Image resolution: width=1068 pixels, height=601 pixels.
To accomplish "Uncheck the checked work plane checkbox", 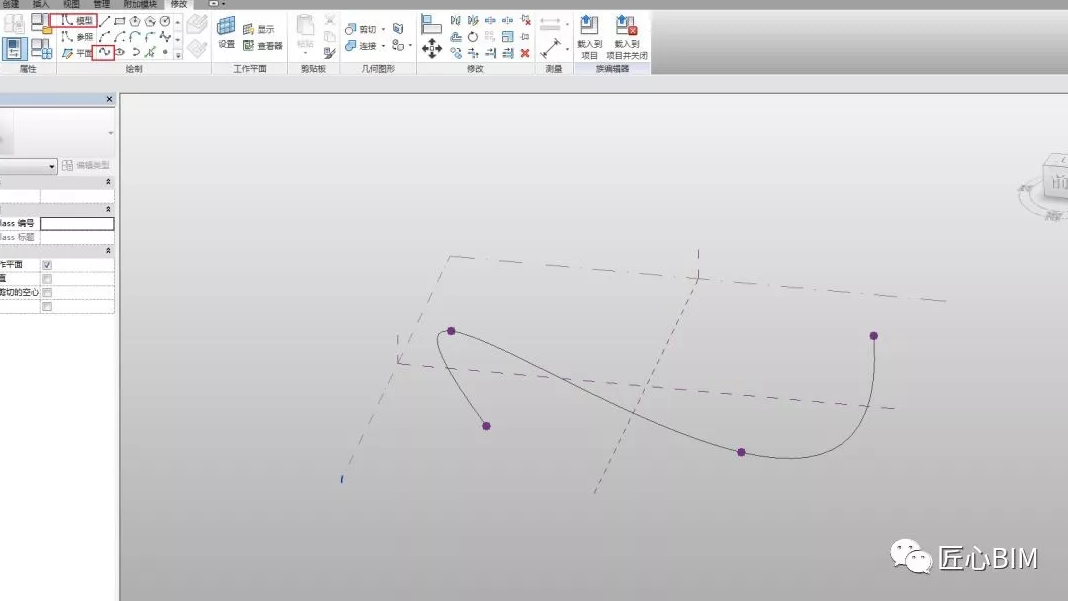I will click(x=47, y=265).
